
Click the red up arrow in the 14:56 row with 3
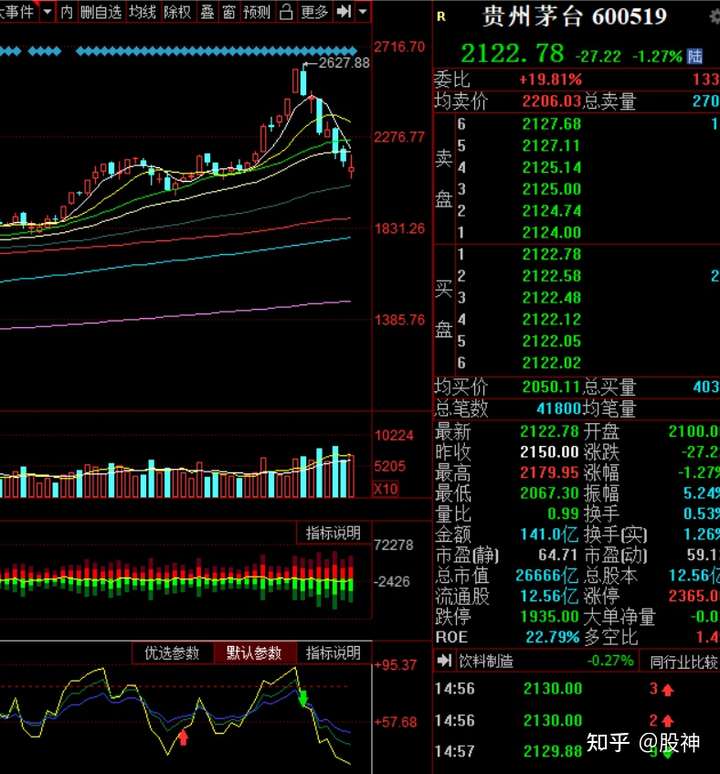[x=668, y=690]
